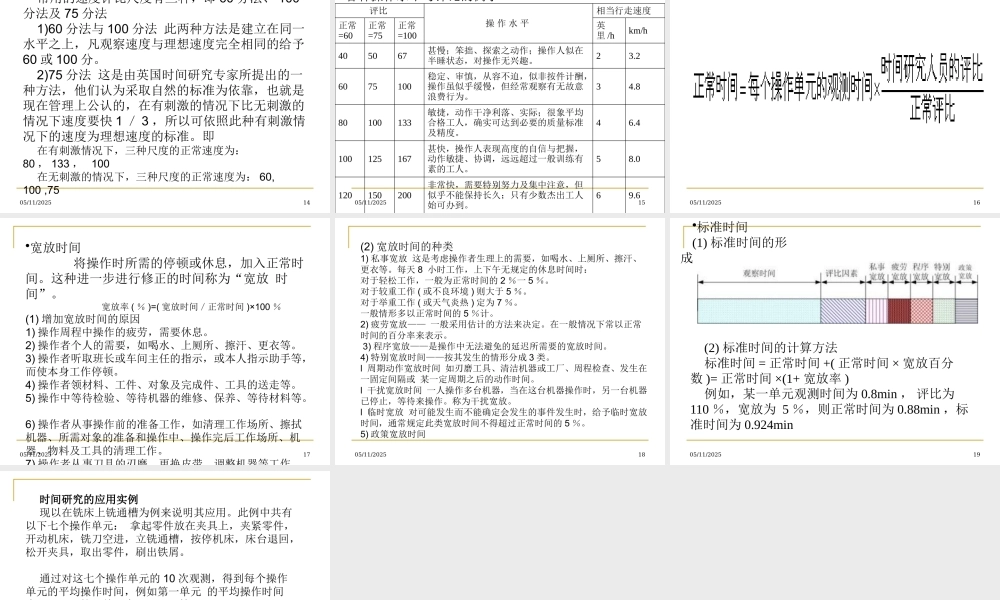Select slide 15 with the 评比 rating table

[x=500, y=106]
